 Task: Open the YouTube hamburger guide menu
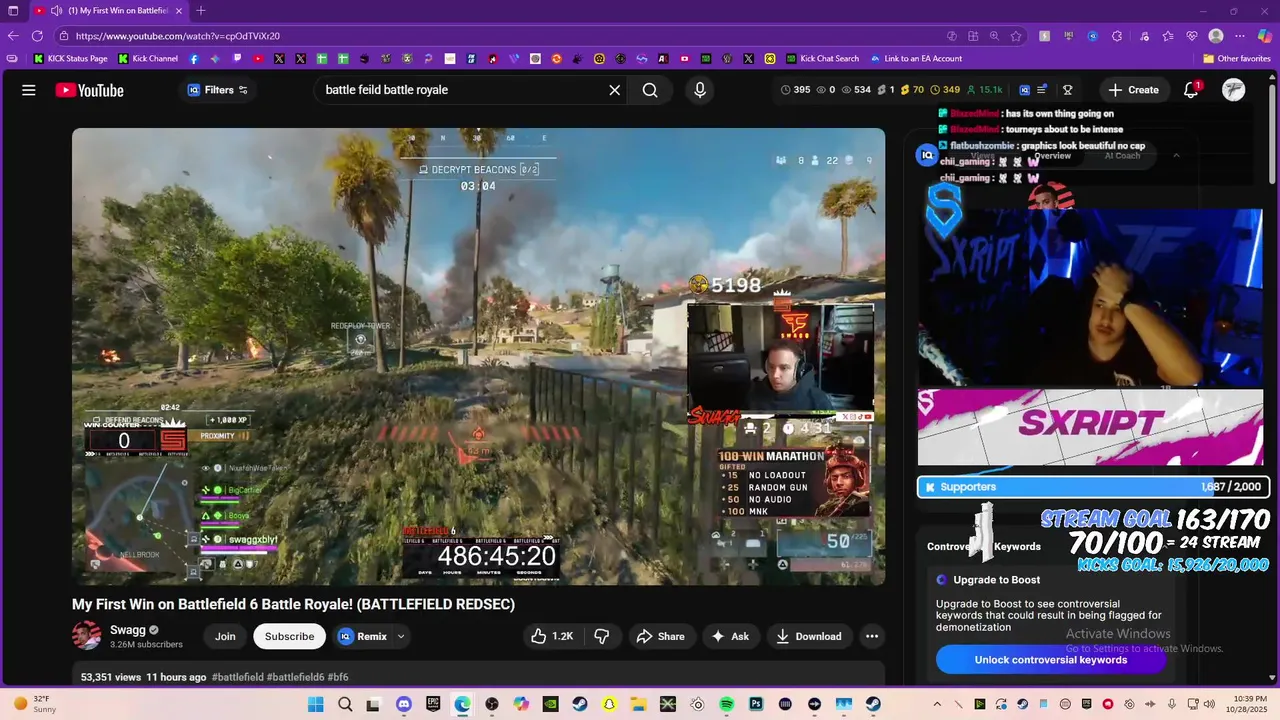point(29,90)
